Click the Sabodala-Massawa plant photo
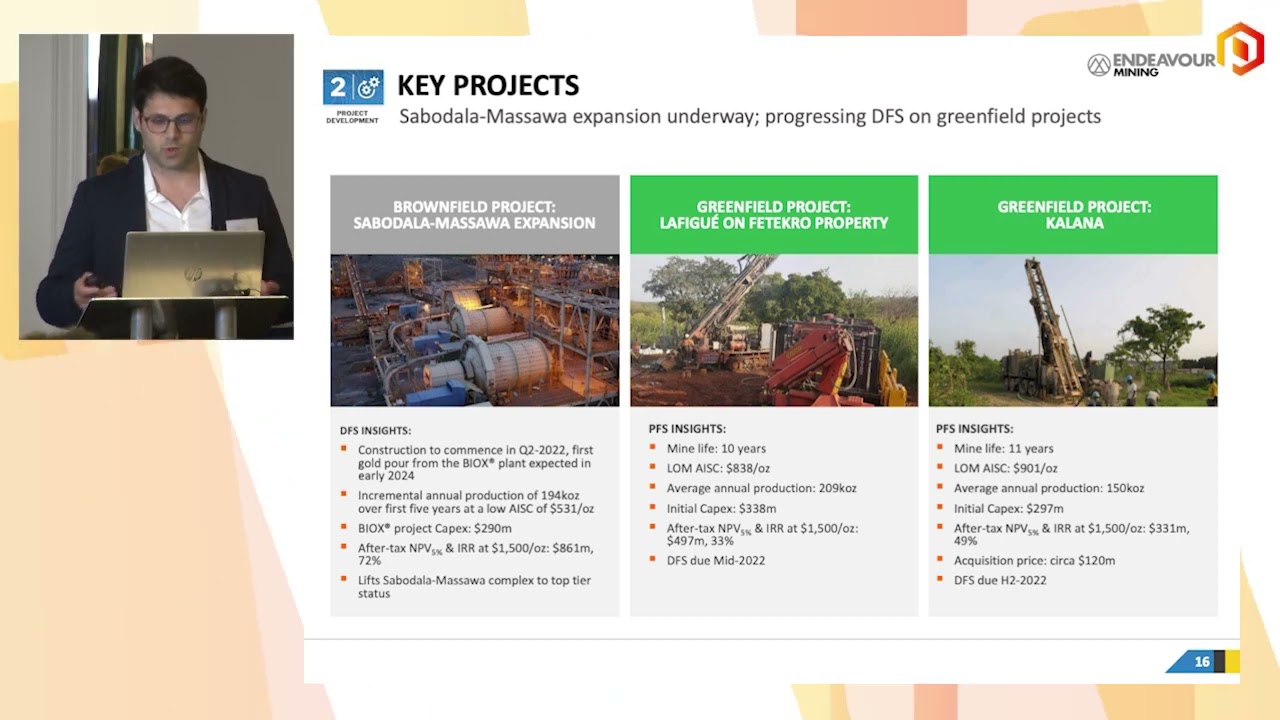 pyautogui.click(x=475, y=330)
